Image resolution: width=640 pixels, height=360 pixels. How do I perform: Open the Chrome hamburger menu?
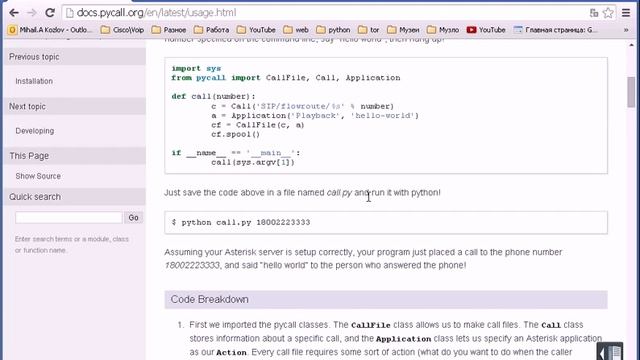pyautogui.click(x=626, y=13)
